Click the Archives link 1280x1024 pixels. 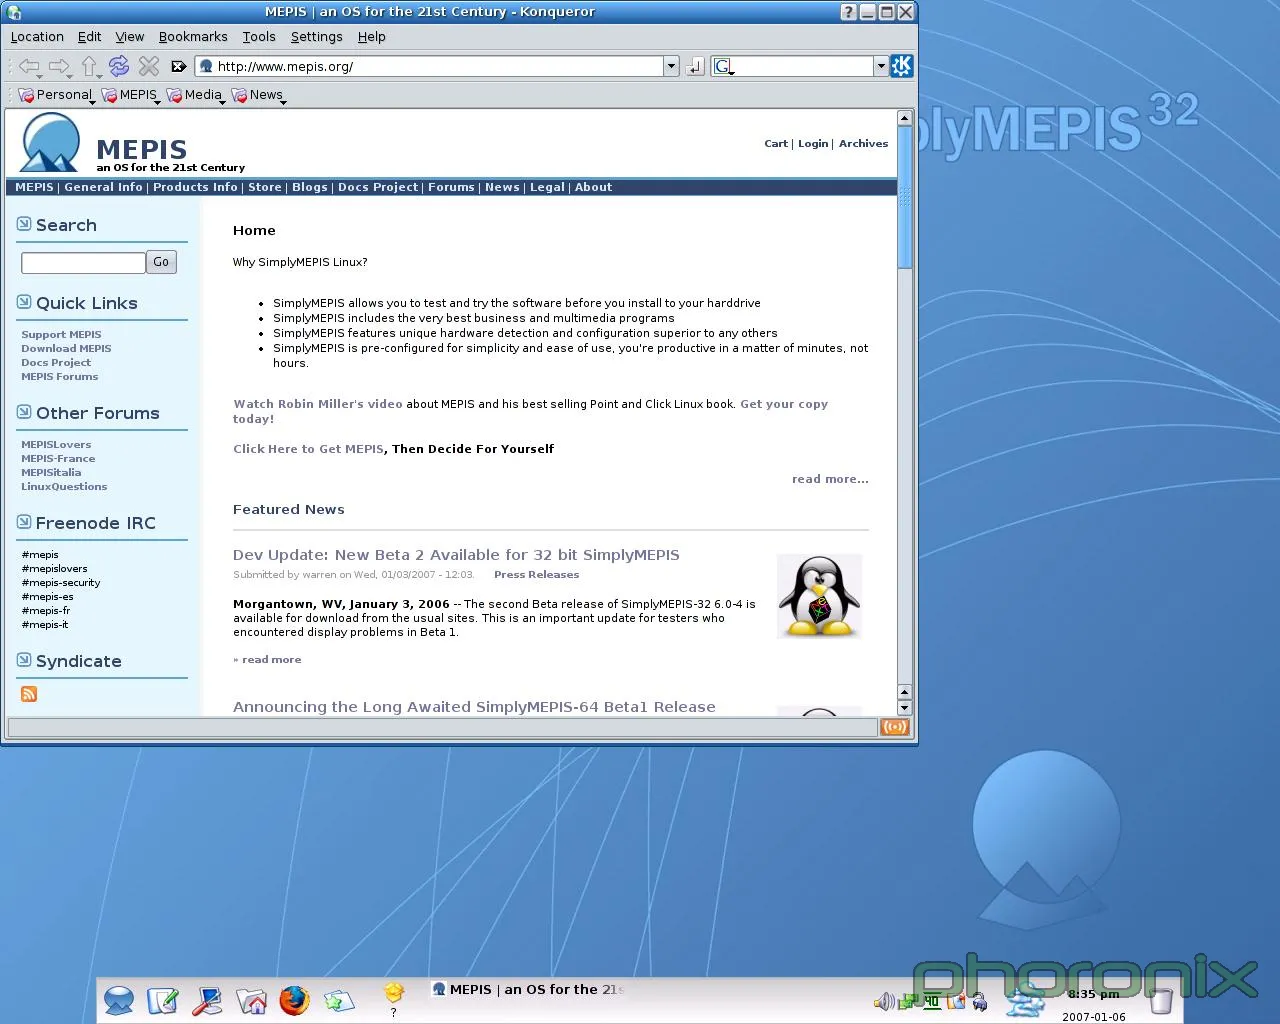click(x=863, y=144)
